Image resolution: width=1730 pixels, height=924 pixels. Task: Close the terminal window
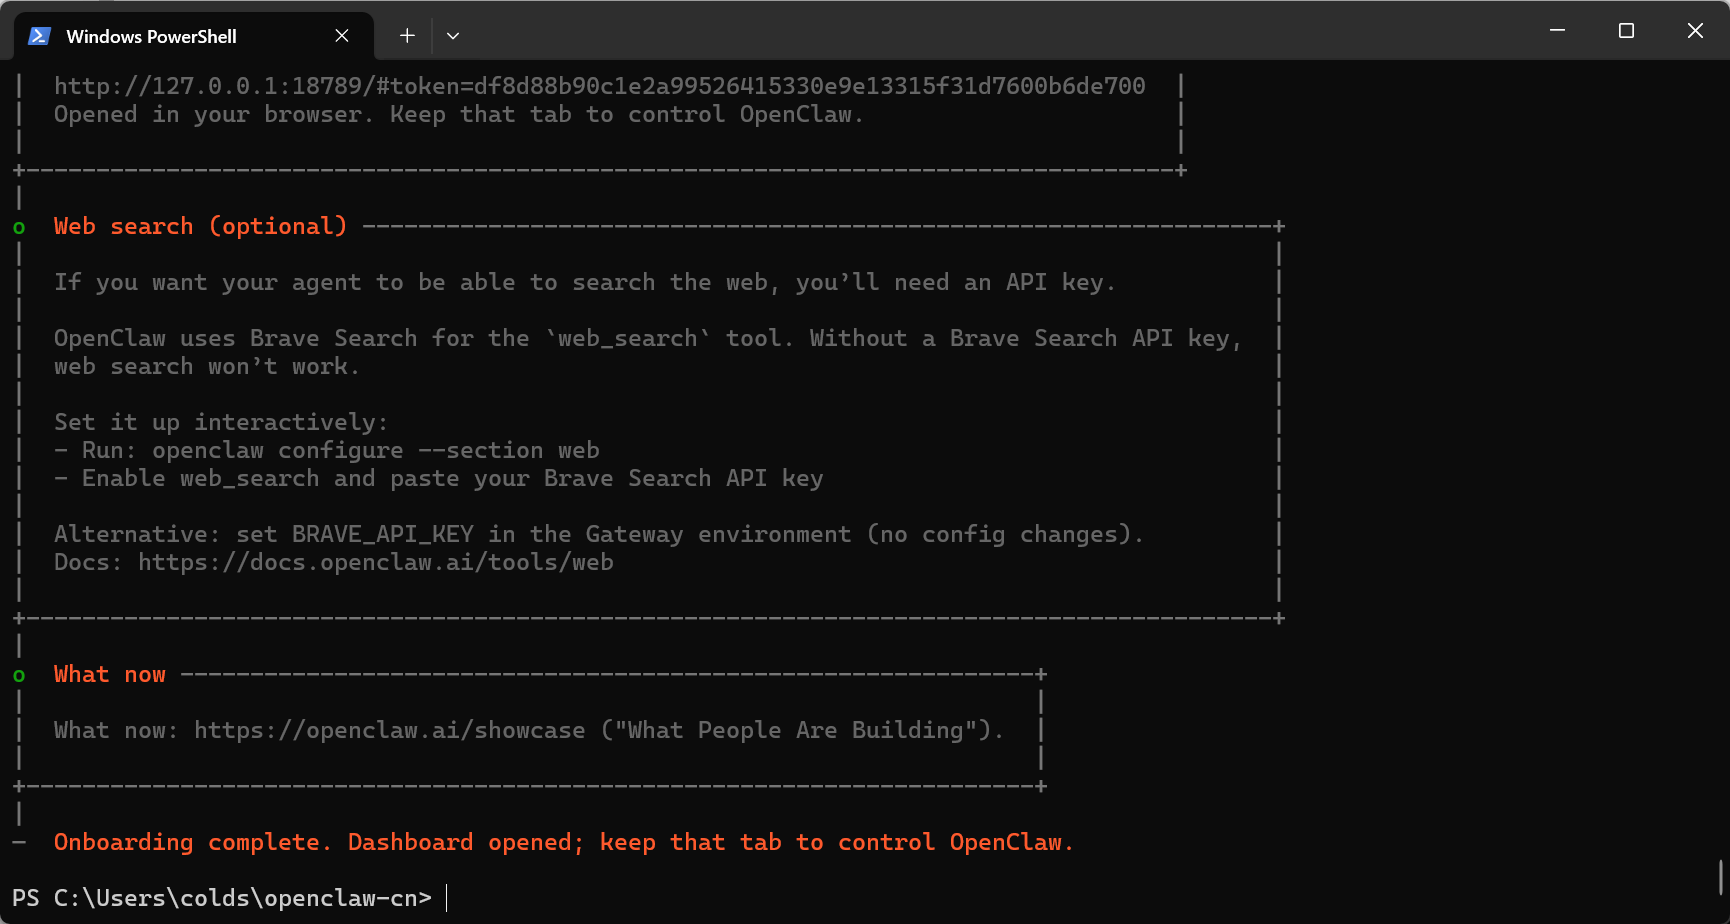(1695, 31)
